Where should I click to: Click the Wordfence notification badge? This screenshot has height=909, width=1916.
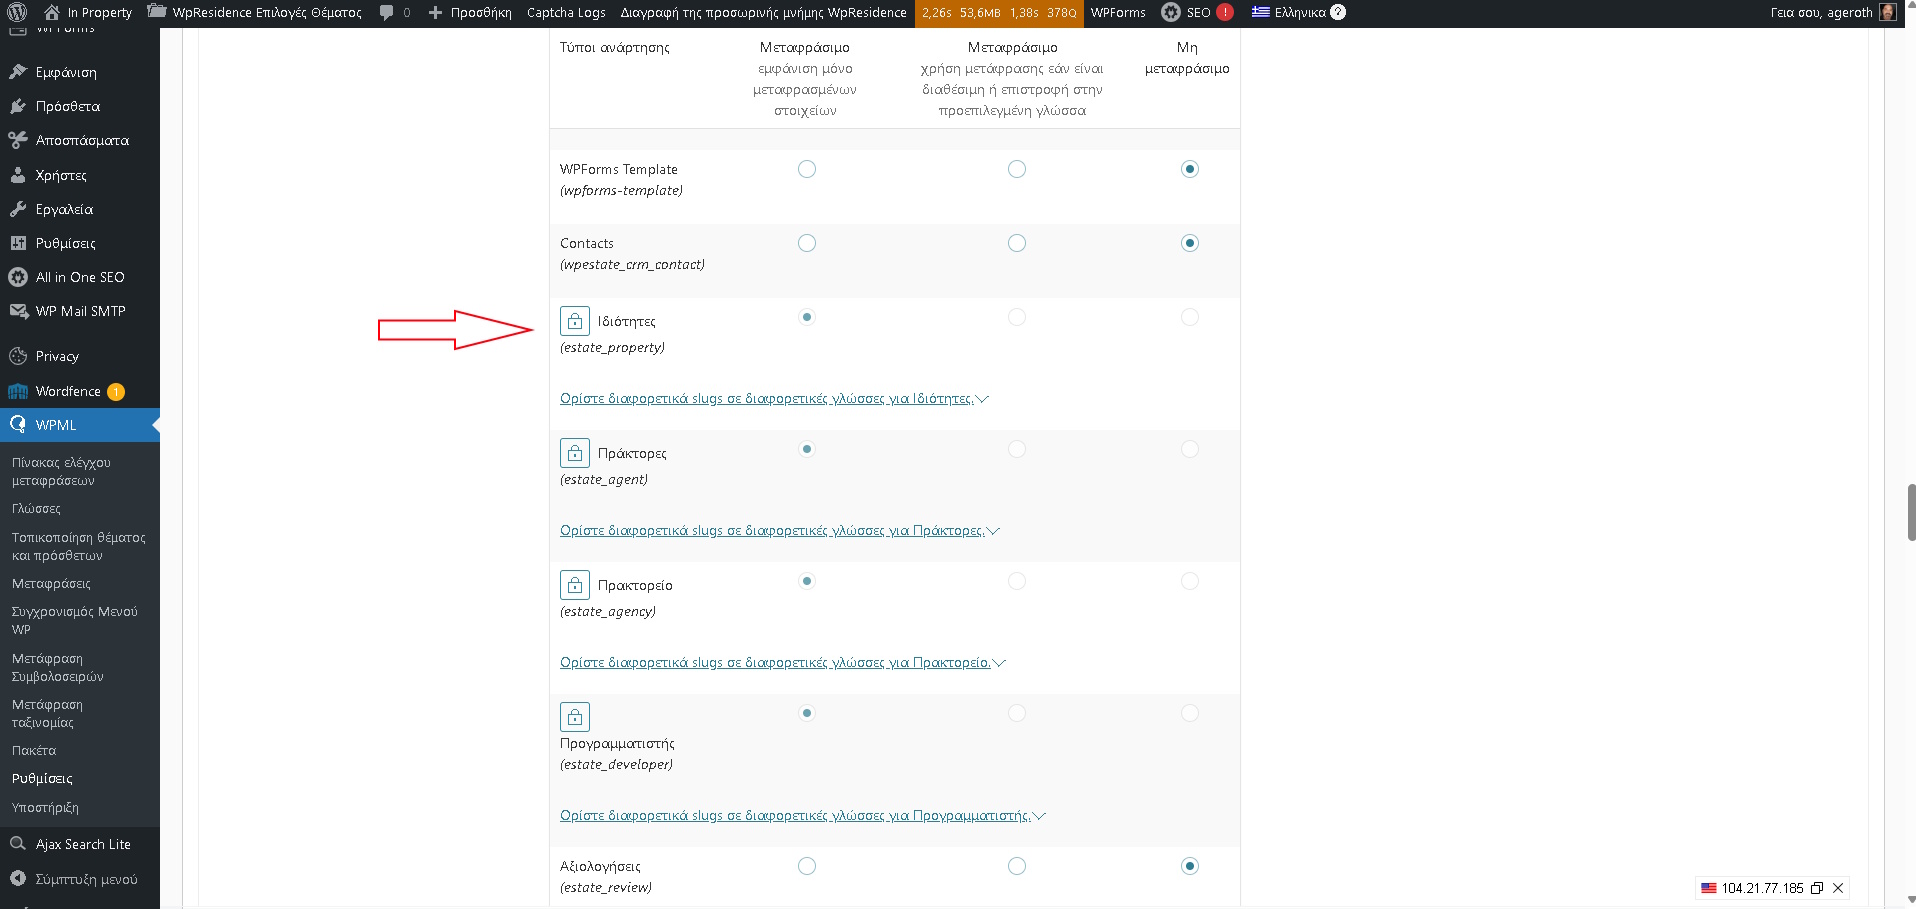tap(116, 392)
